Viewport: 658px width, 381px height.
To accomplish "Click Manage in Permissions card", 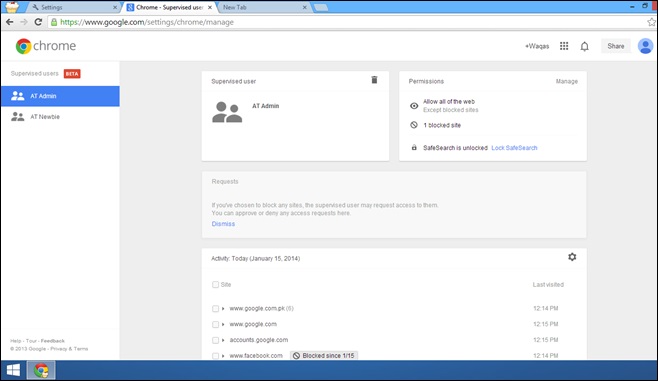I will tap(567, 81).
